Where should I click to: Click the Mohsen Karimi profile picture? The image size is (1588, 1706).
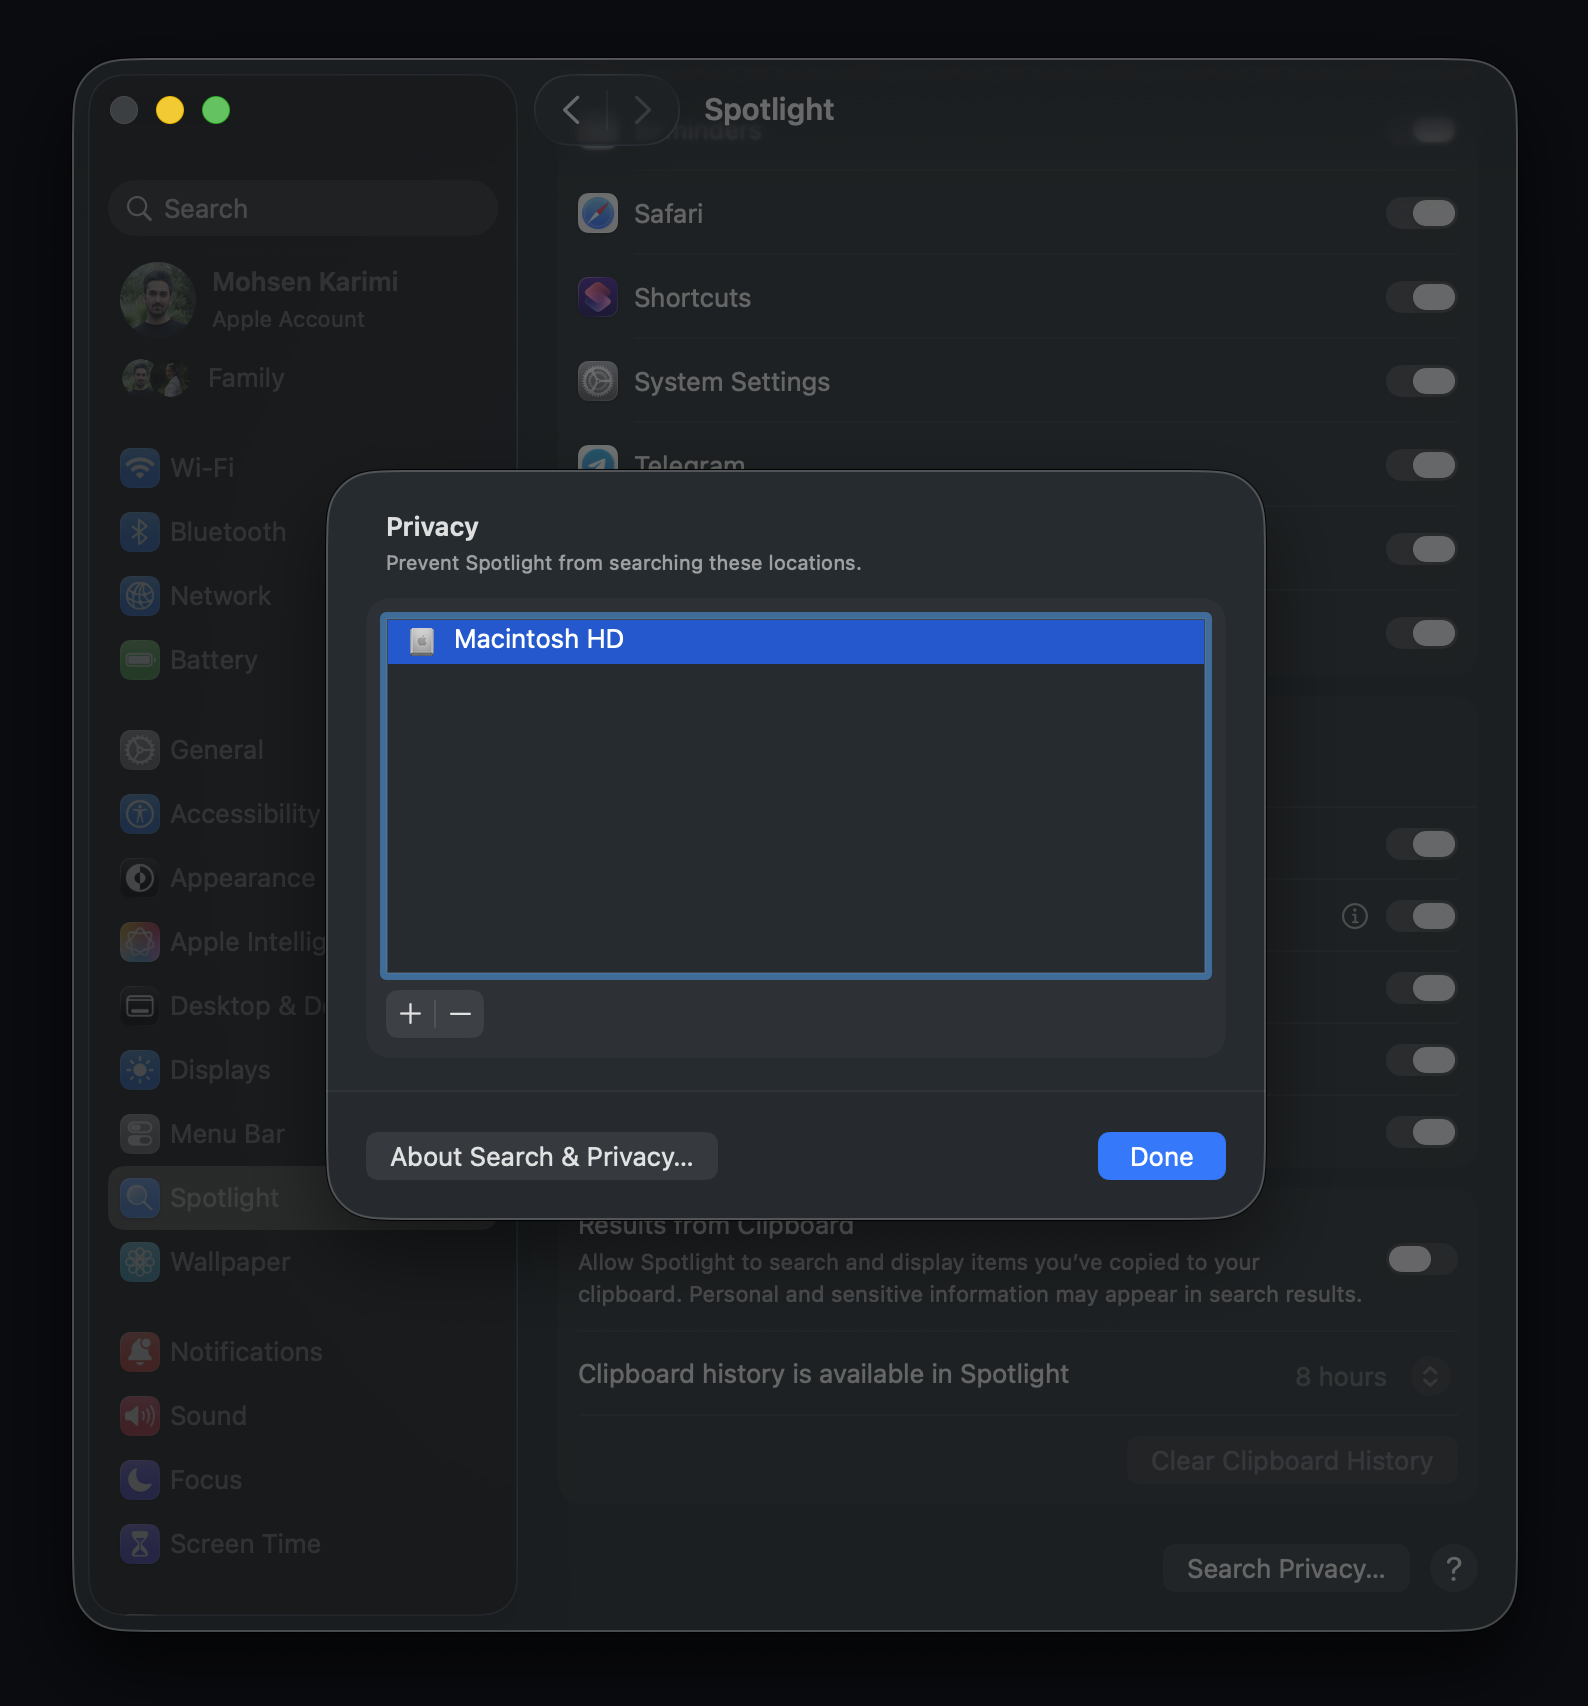point(157,298)
